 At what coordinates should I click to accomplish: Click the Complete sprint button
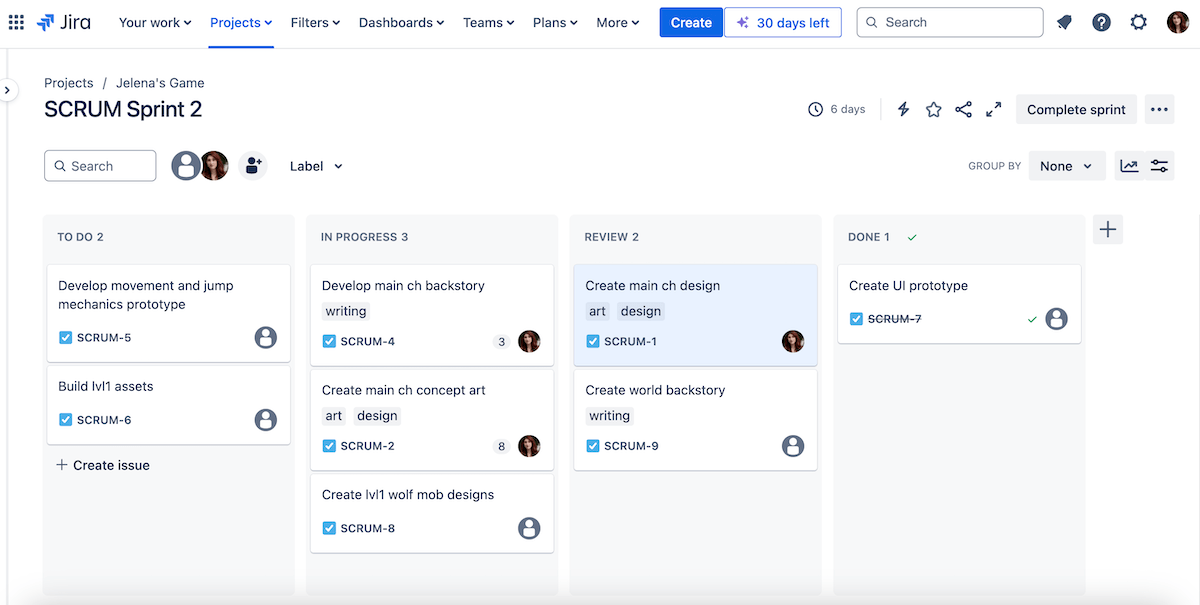tap(1076, 109)
